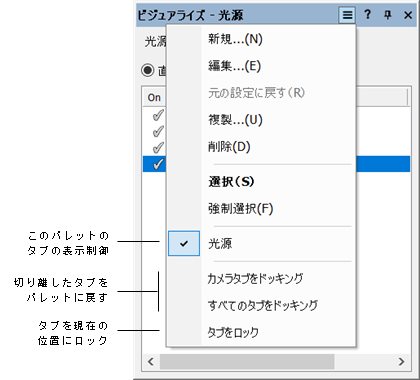Screen dimensions: 420x380
Task: Choose 編集...(E) from the menu
Action: point(262,66)
